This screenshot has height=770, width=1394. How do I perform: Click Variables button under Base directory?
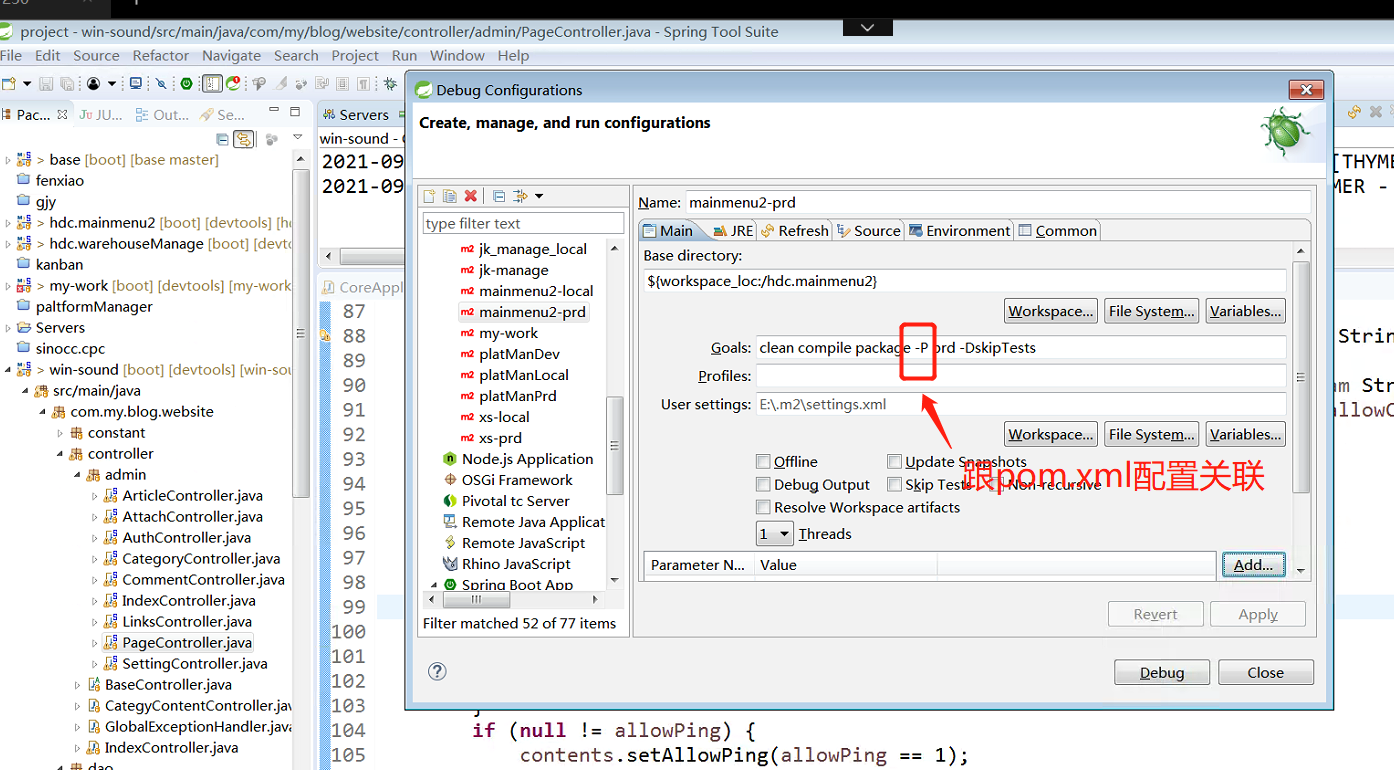pos(1245,311)
